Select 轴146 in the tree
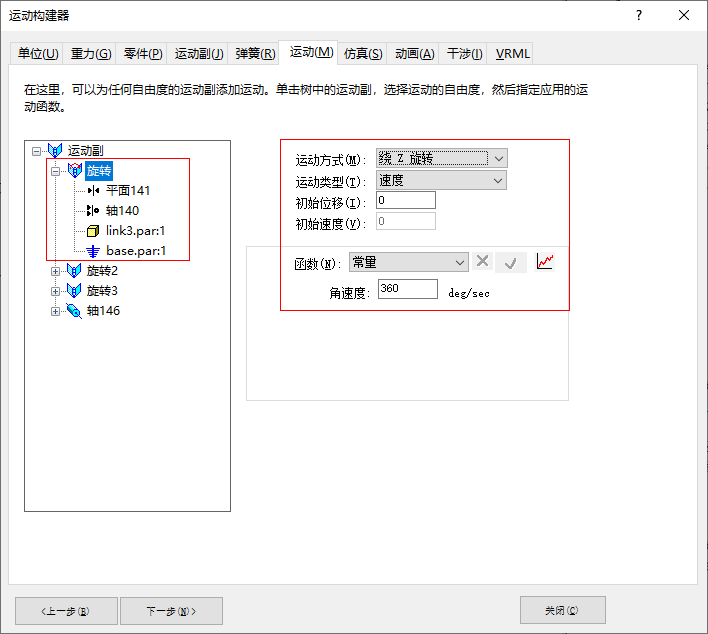The height and width of the screenshot is (634, 708). click(103, 311)
